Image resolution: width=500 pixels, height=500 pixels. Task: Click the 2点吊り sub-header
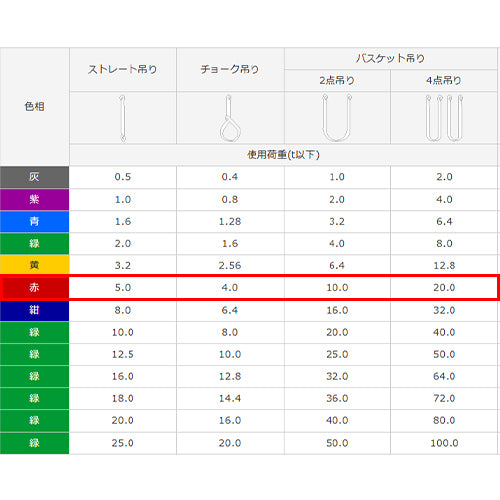(337, 80)
